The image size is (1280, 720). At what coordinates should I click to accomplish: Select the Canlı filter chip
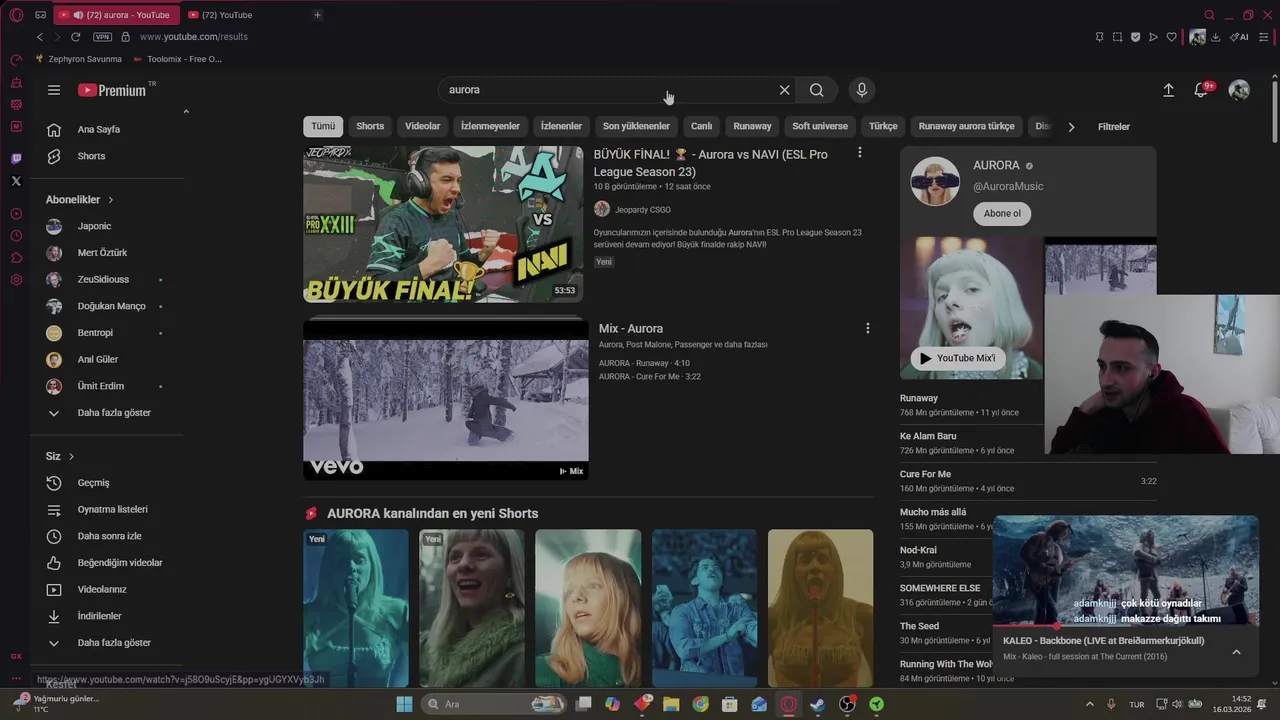pos(702,127)
